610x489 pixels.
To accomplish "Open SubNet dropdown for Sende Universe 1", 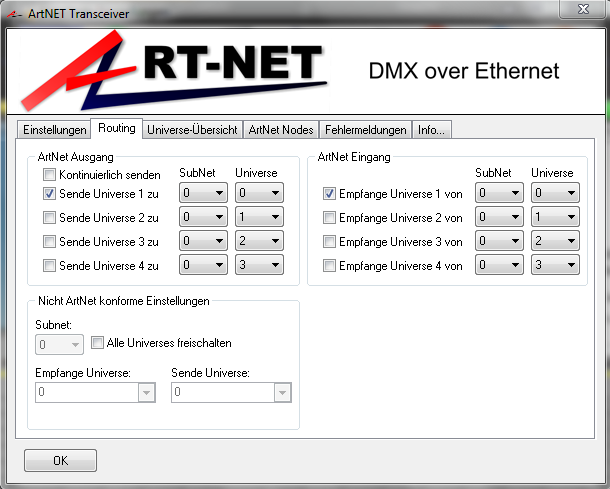I will (x=203, y=193).
